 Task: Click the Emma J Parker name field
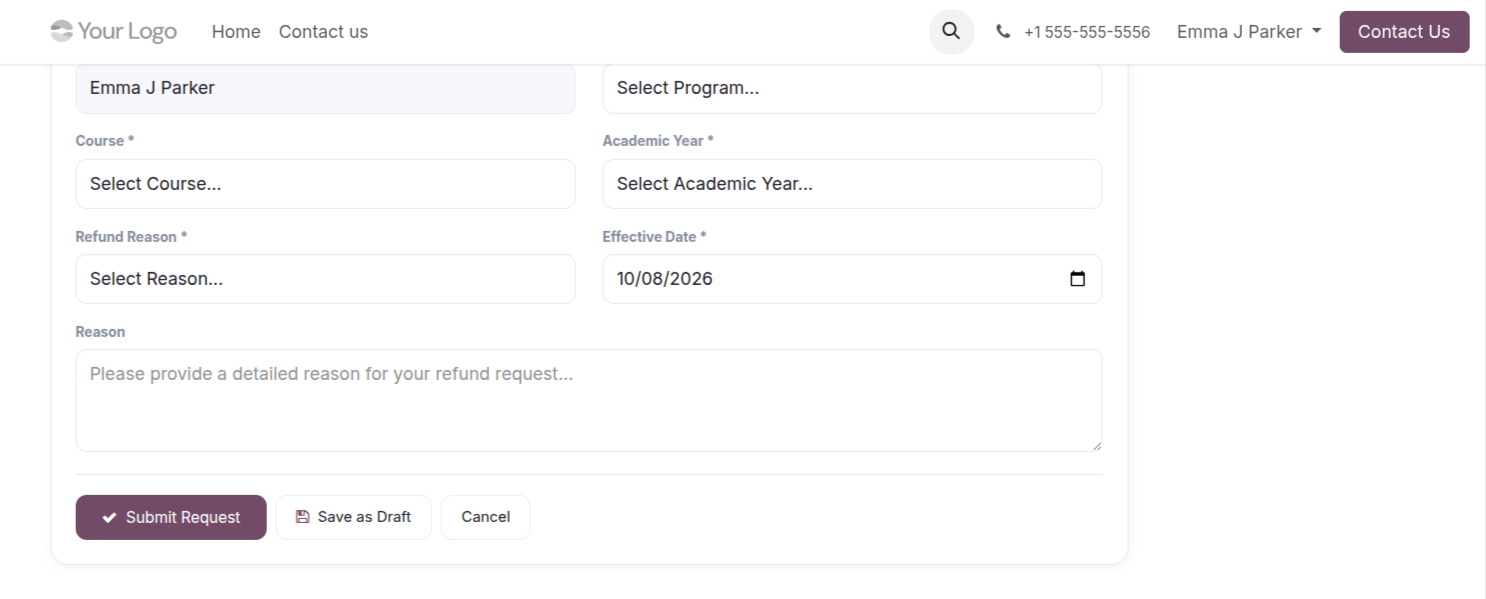pyautogui.click(x=325, y=88)
